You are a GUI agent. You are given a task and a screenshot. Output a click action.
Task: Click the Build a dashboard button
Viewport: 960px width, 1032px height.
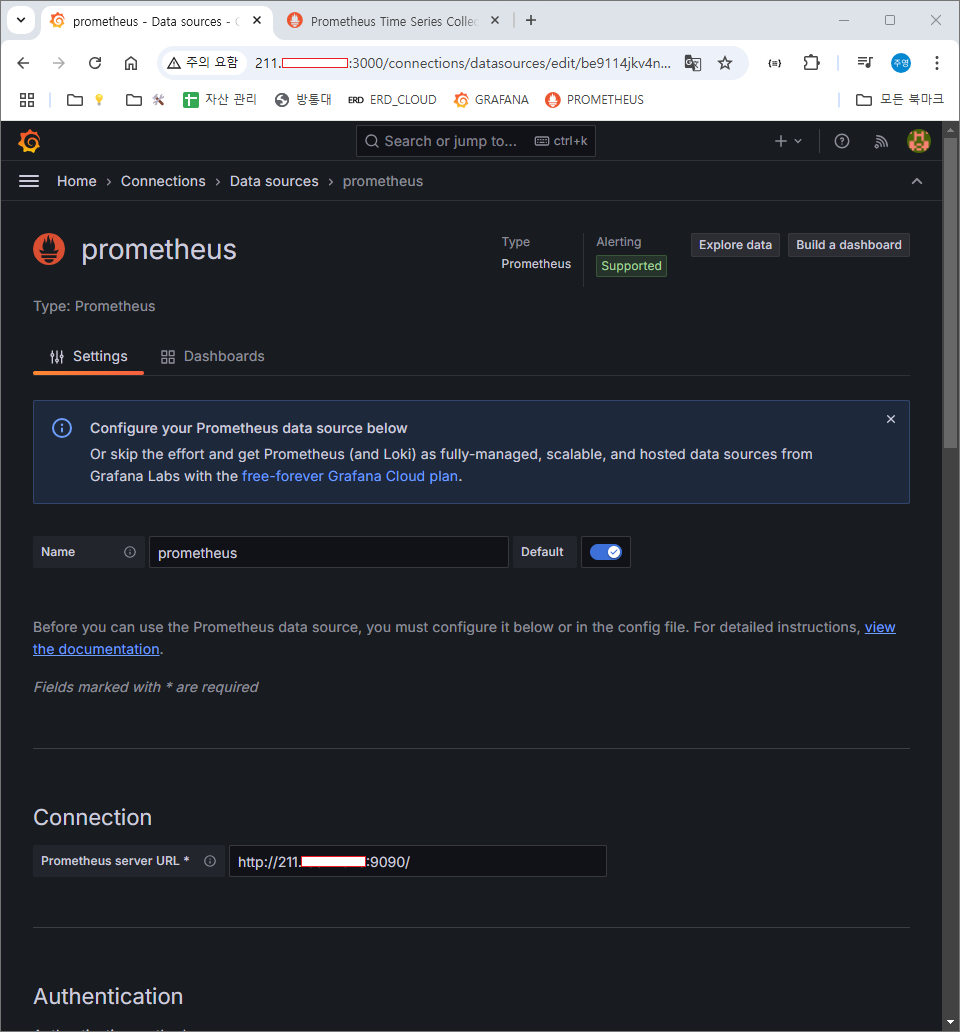click(849, 245)
